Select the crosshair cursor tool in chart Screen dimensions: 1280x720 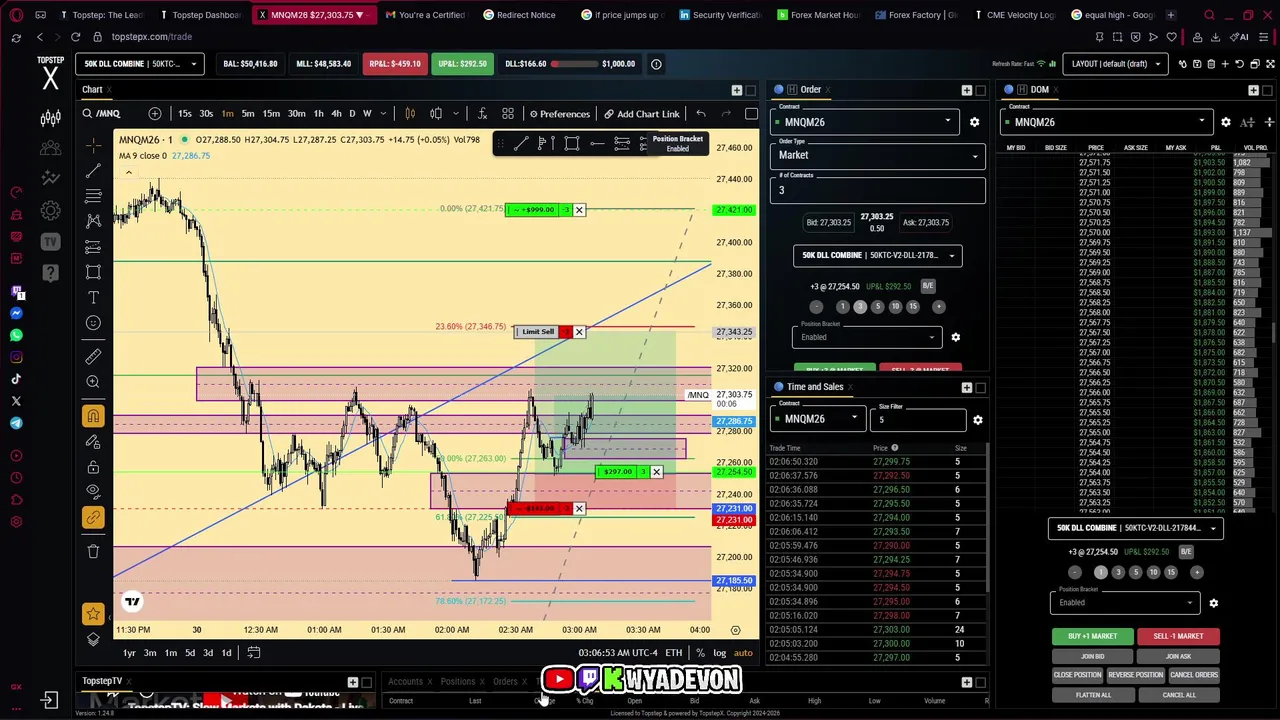pos(93,144)
